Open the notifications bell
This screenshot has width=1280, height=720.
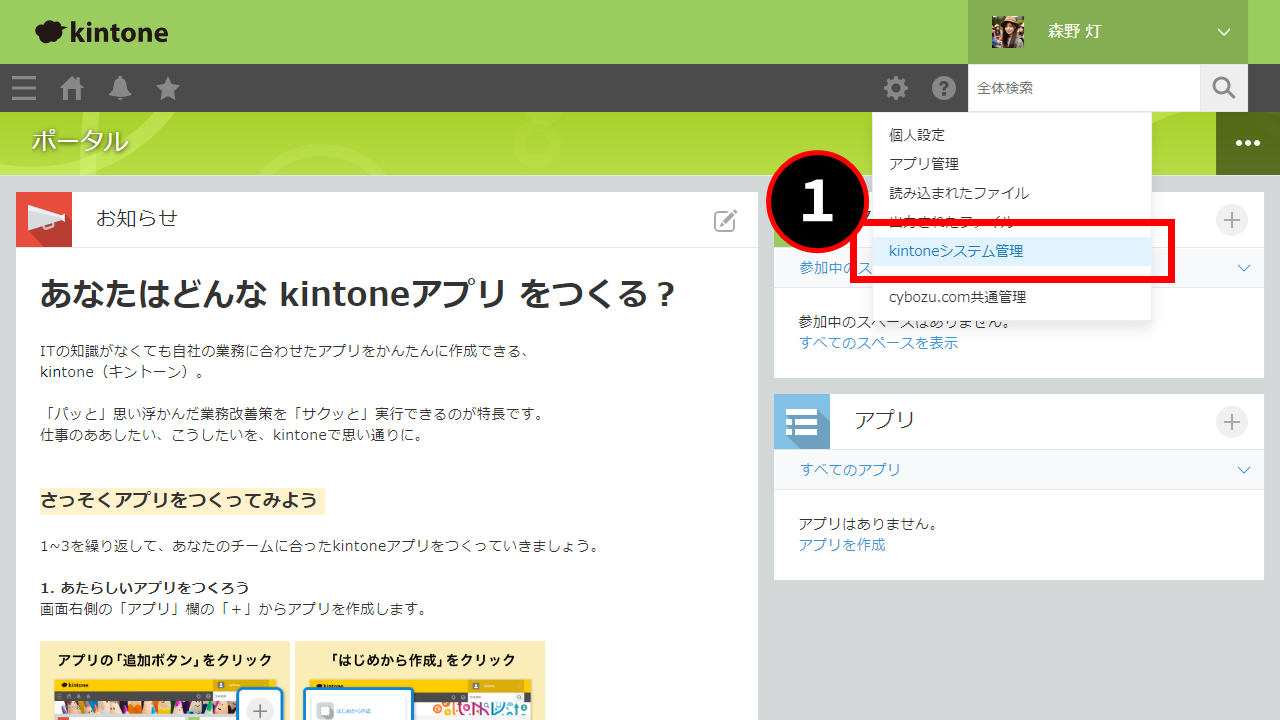pos(120,88)
